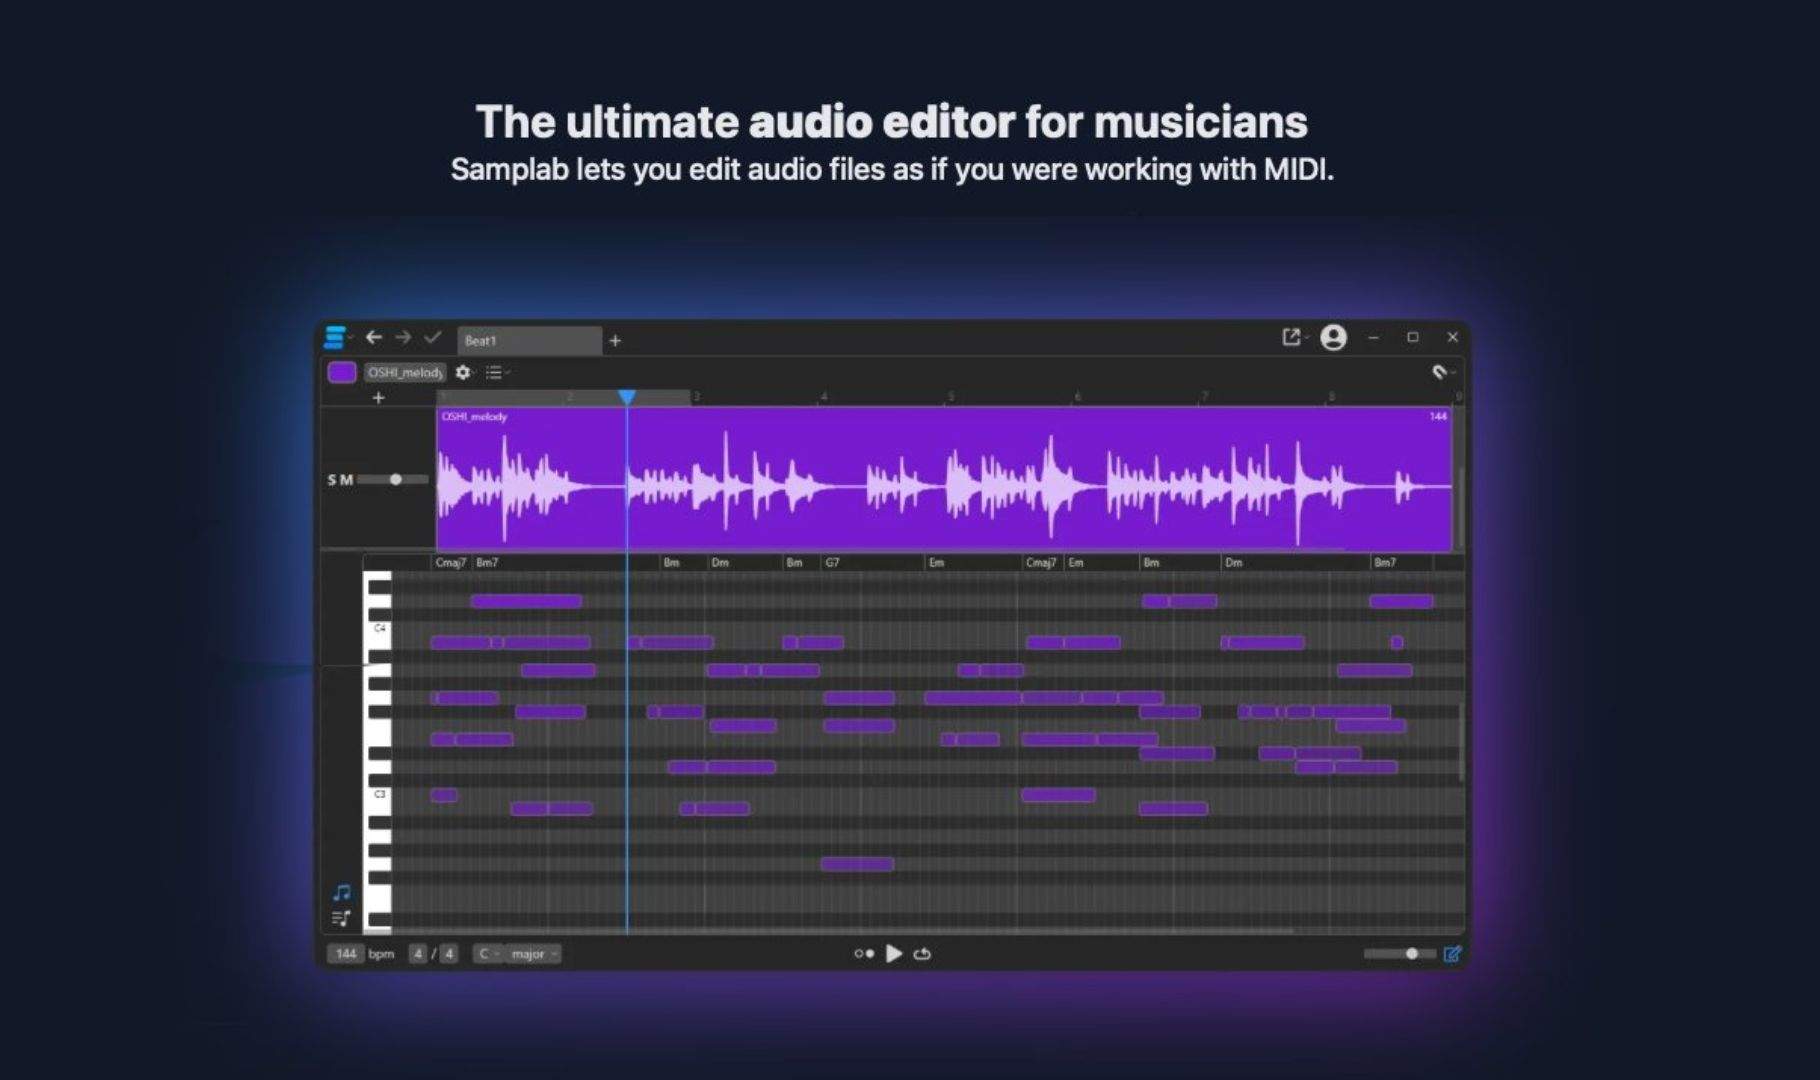Change the time signature numerator 4

coord(418,954)
